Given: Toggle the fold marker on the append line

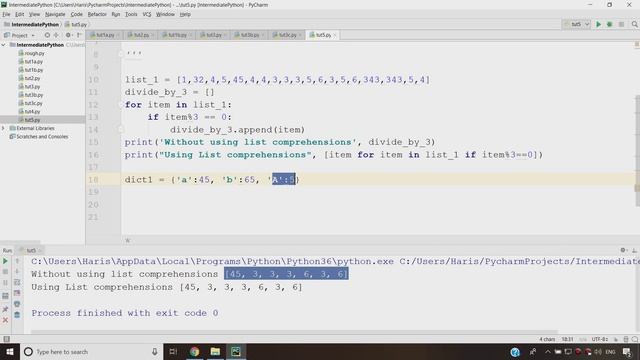Looking at the screenshot, I should pyautogui.click(x=121, y=130).
